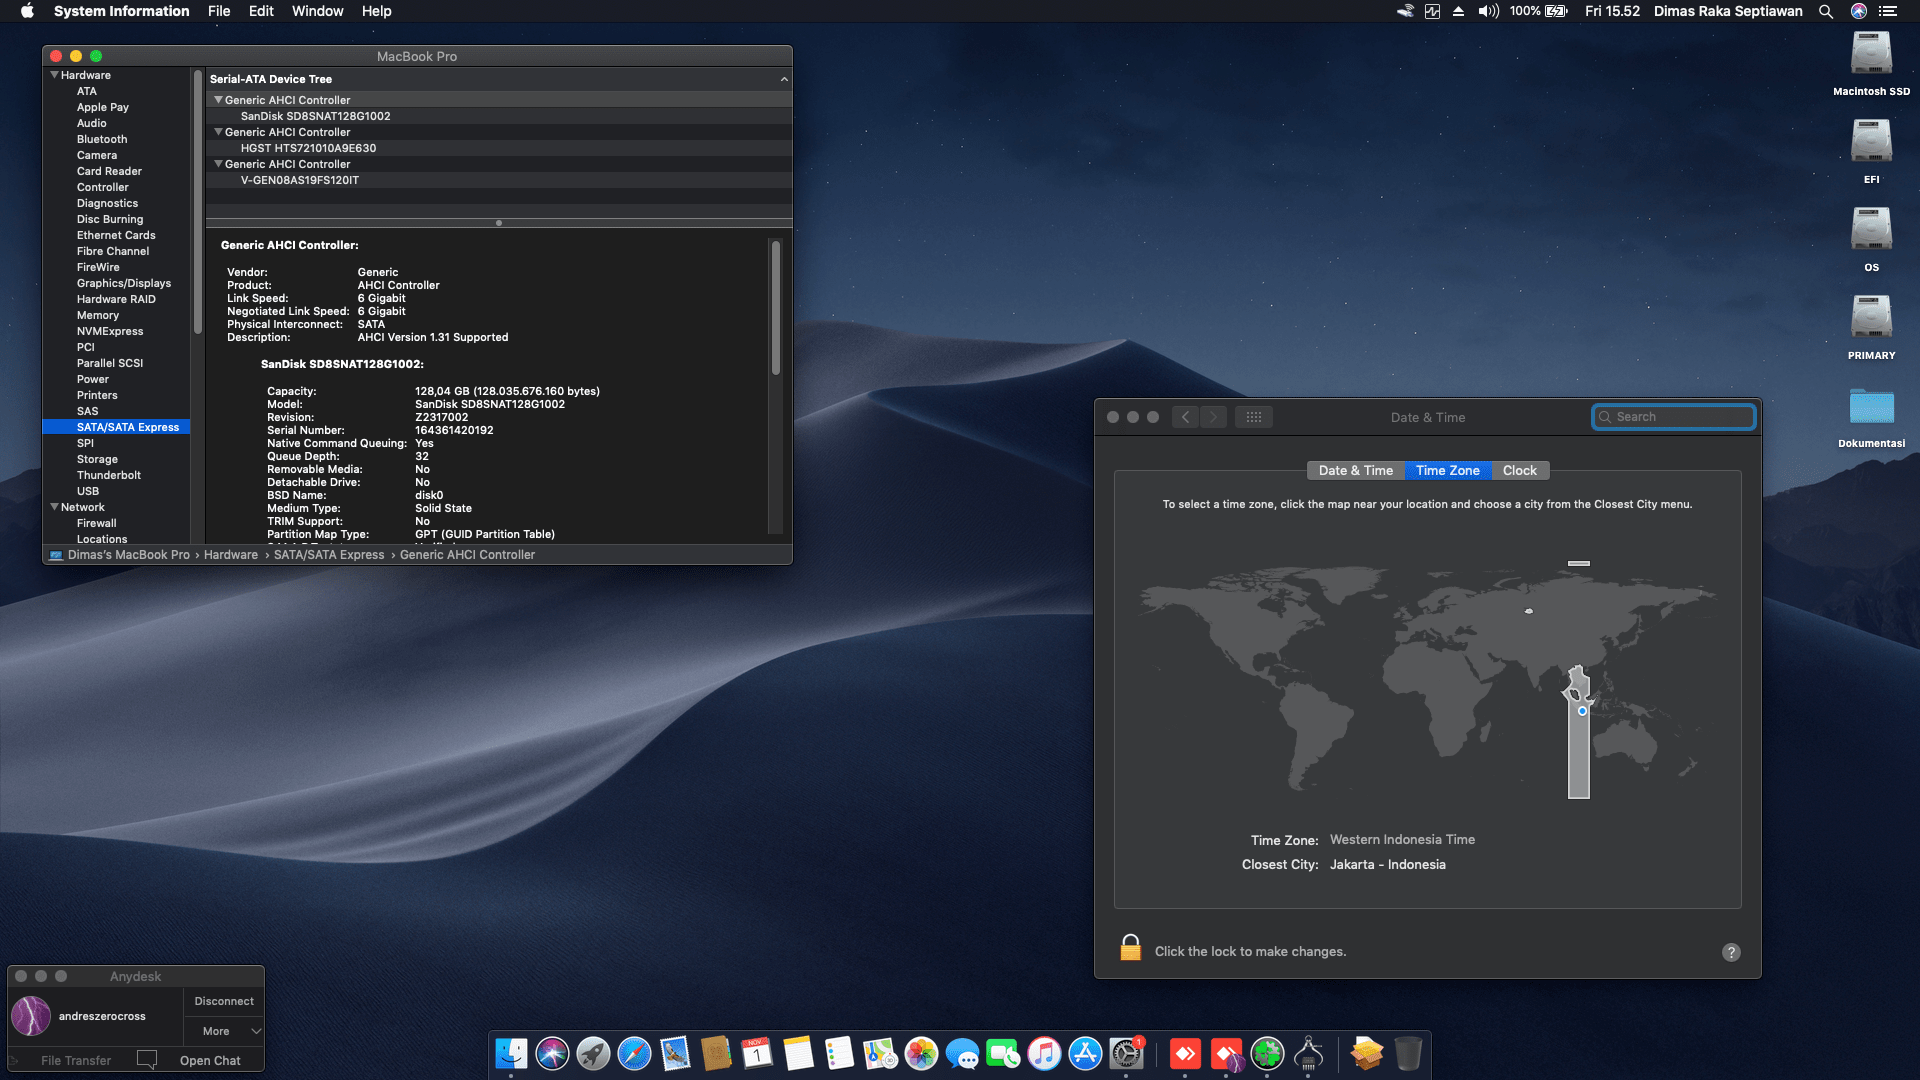Collapse the Serial-ATA Device Tree section
The height and width of the screenshot is (1080, 1920).
(784, 79)
